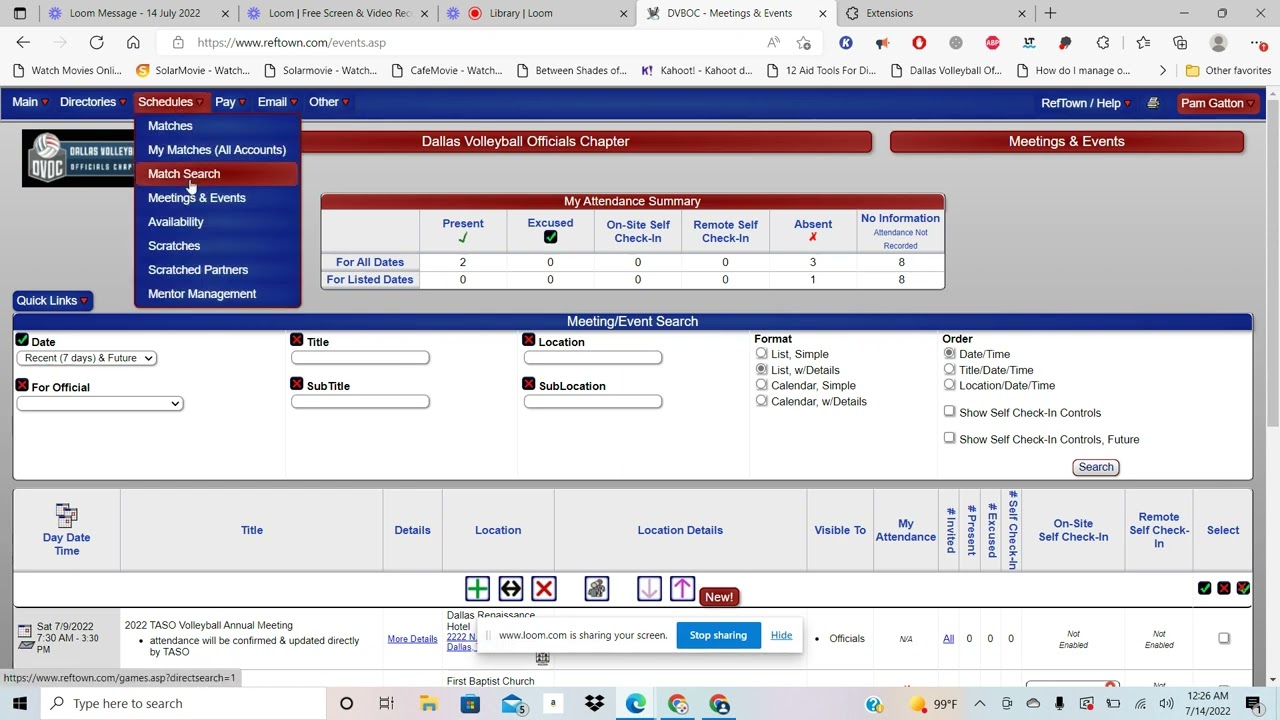
Task: Click the double-arrow swap icon in event toolbar
Action: pyautogui.click(x=511, y=589)
